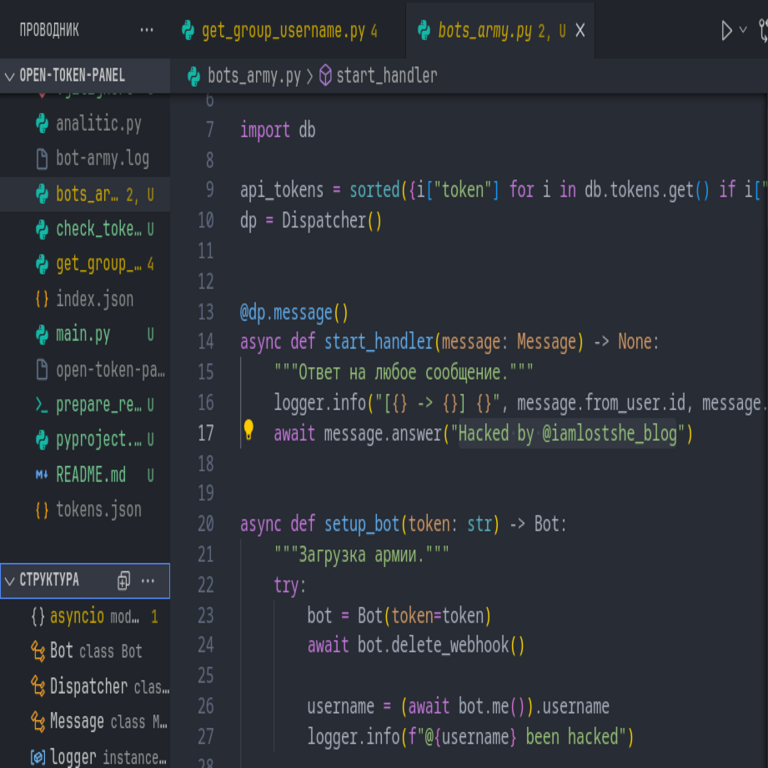Click the Run Python file play icon

pyautogui.click(x=726, y=31)
